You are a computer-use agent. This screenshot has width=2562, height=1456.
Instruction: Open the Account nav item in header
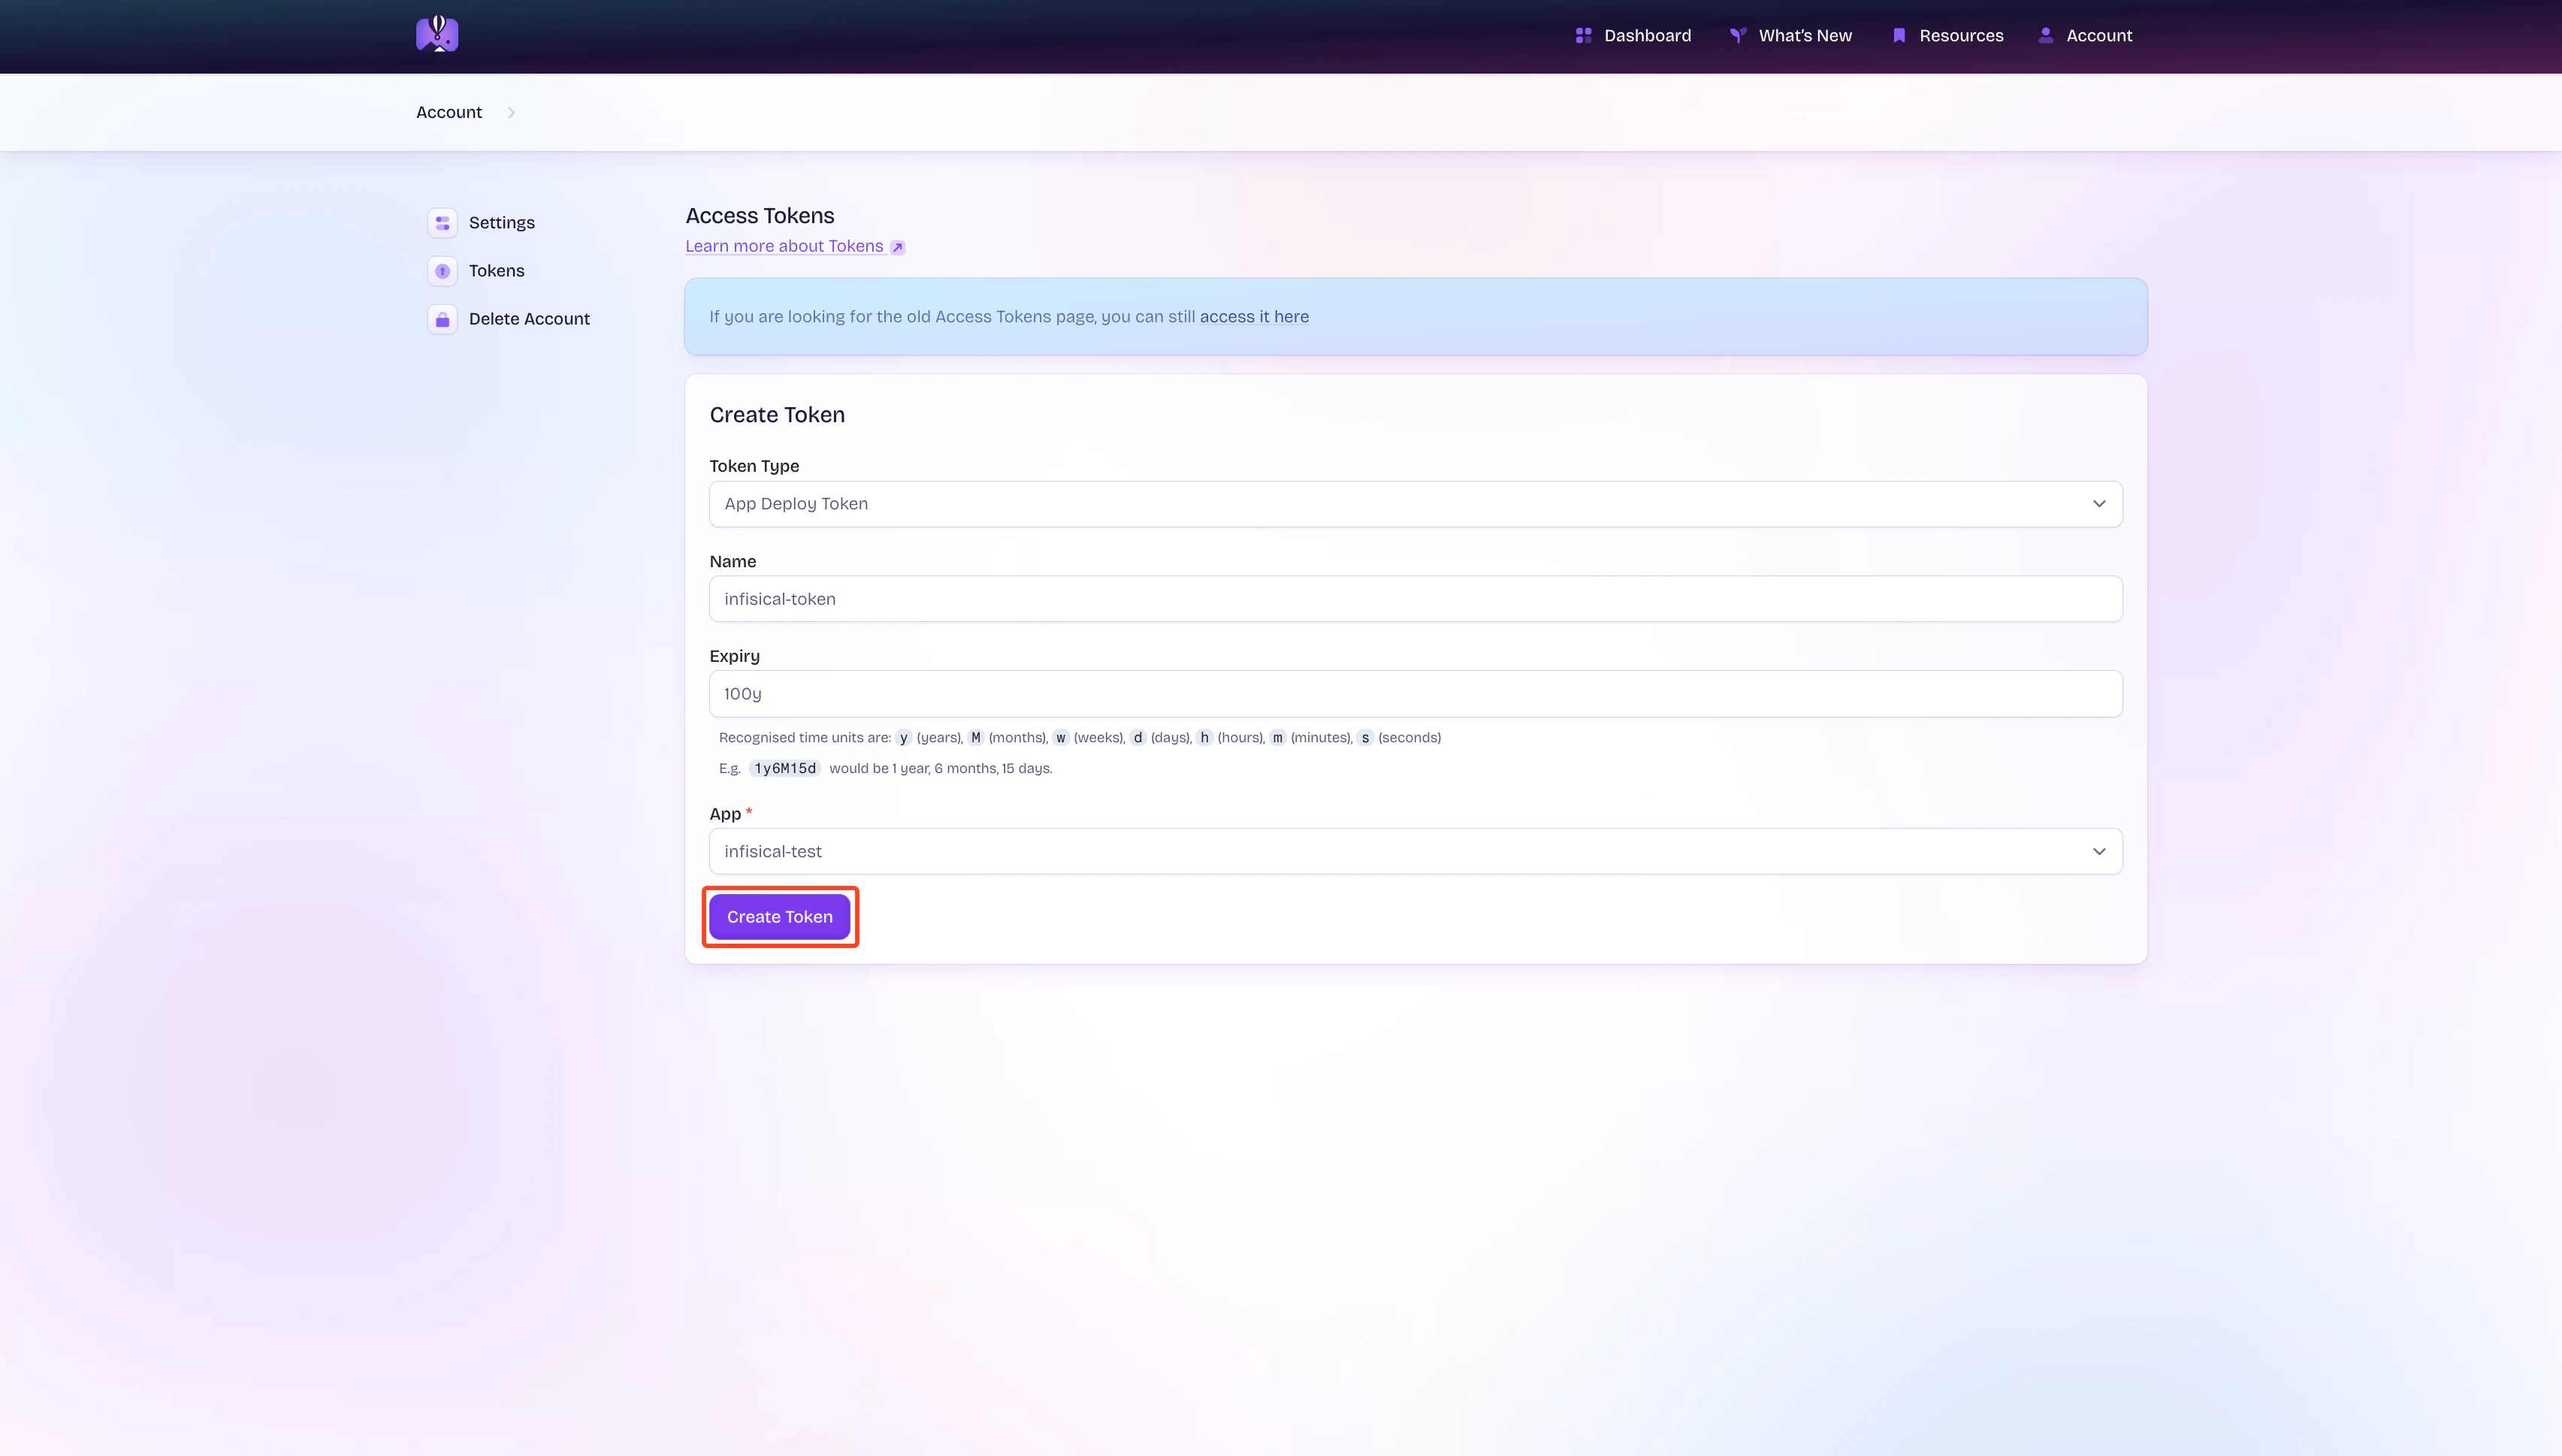click(2085, 35)
